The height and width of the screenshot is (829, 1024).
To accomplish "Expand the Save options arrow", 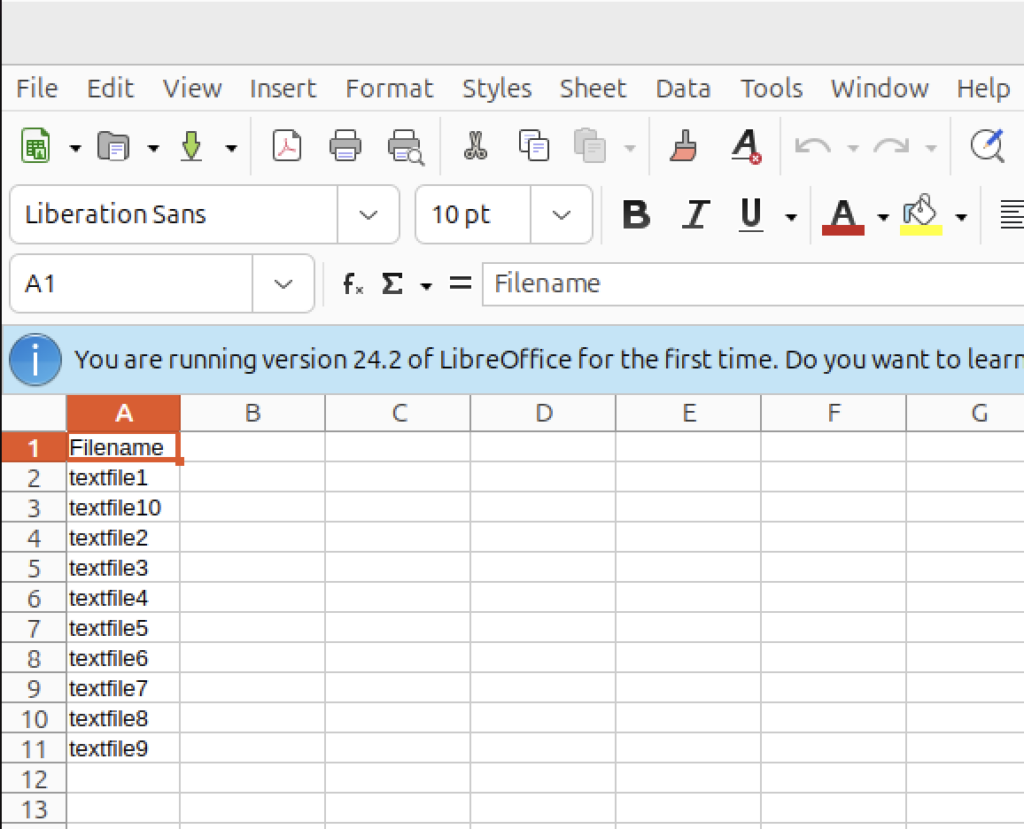I will tap(231, 148).
